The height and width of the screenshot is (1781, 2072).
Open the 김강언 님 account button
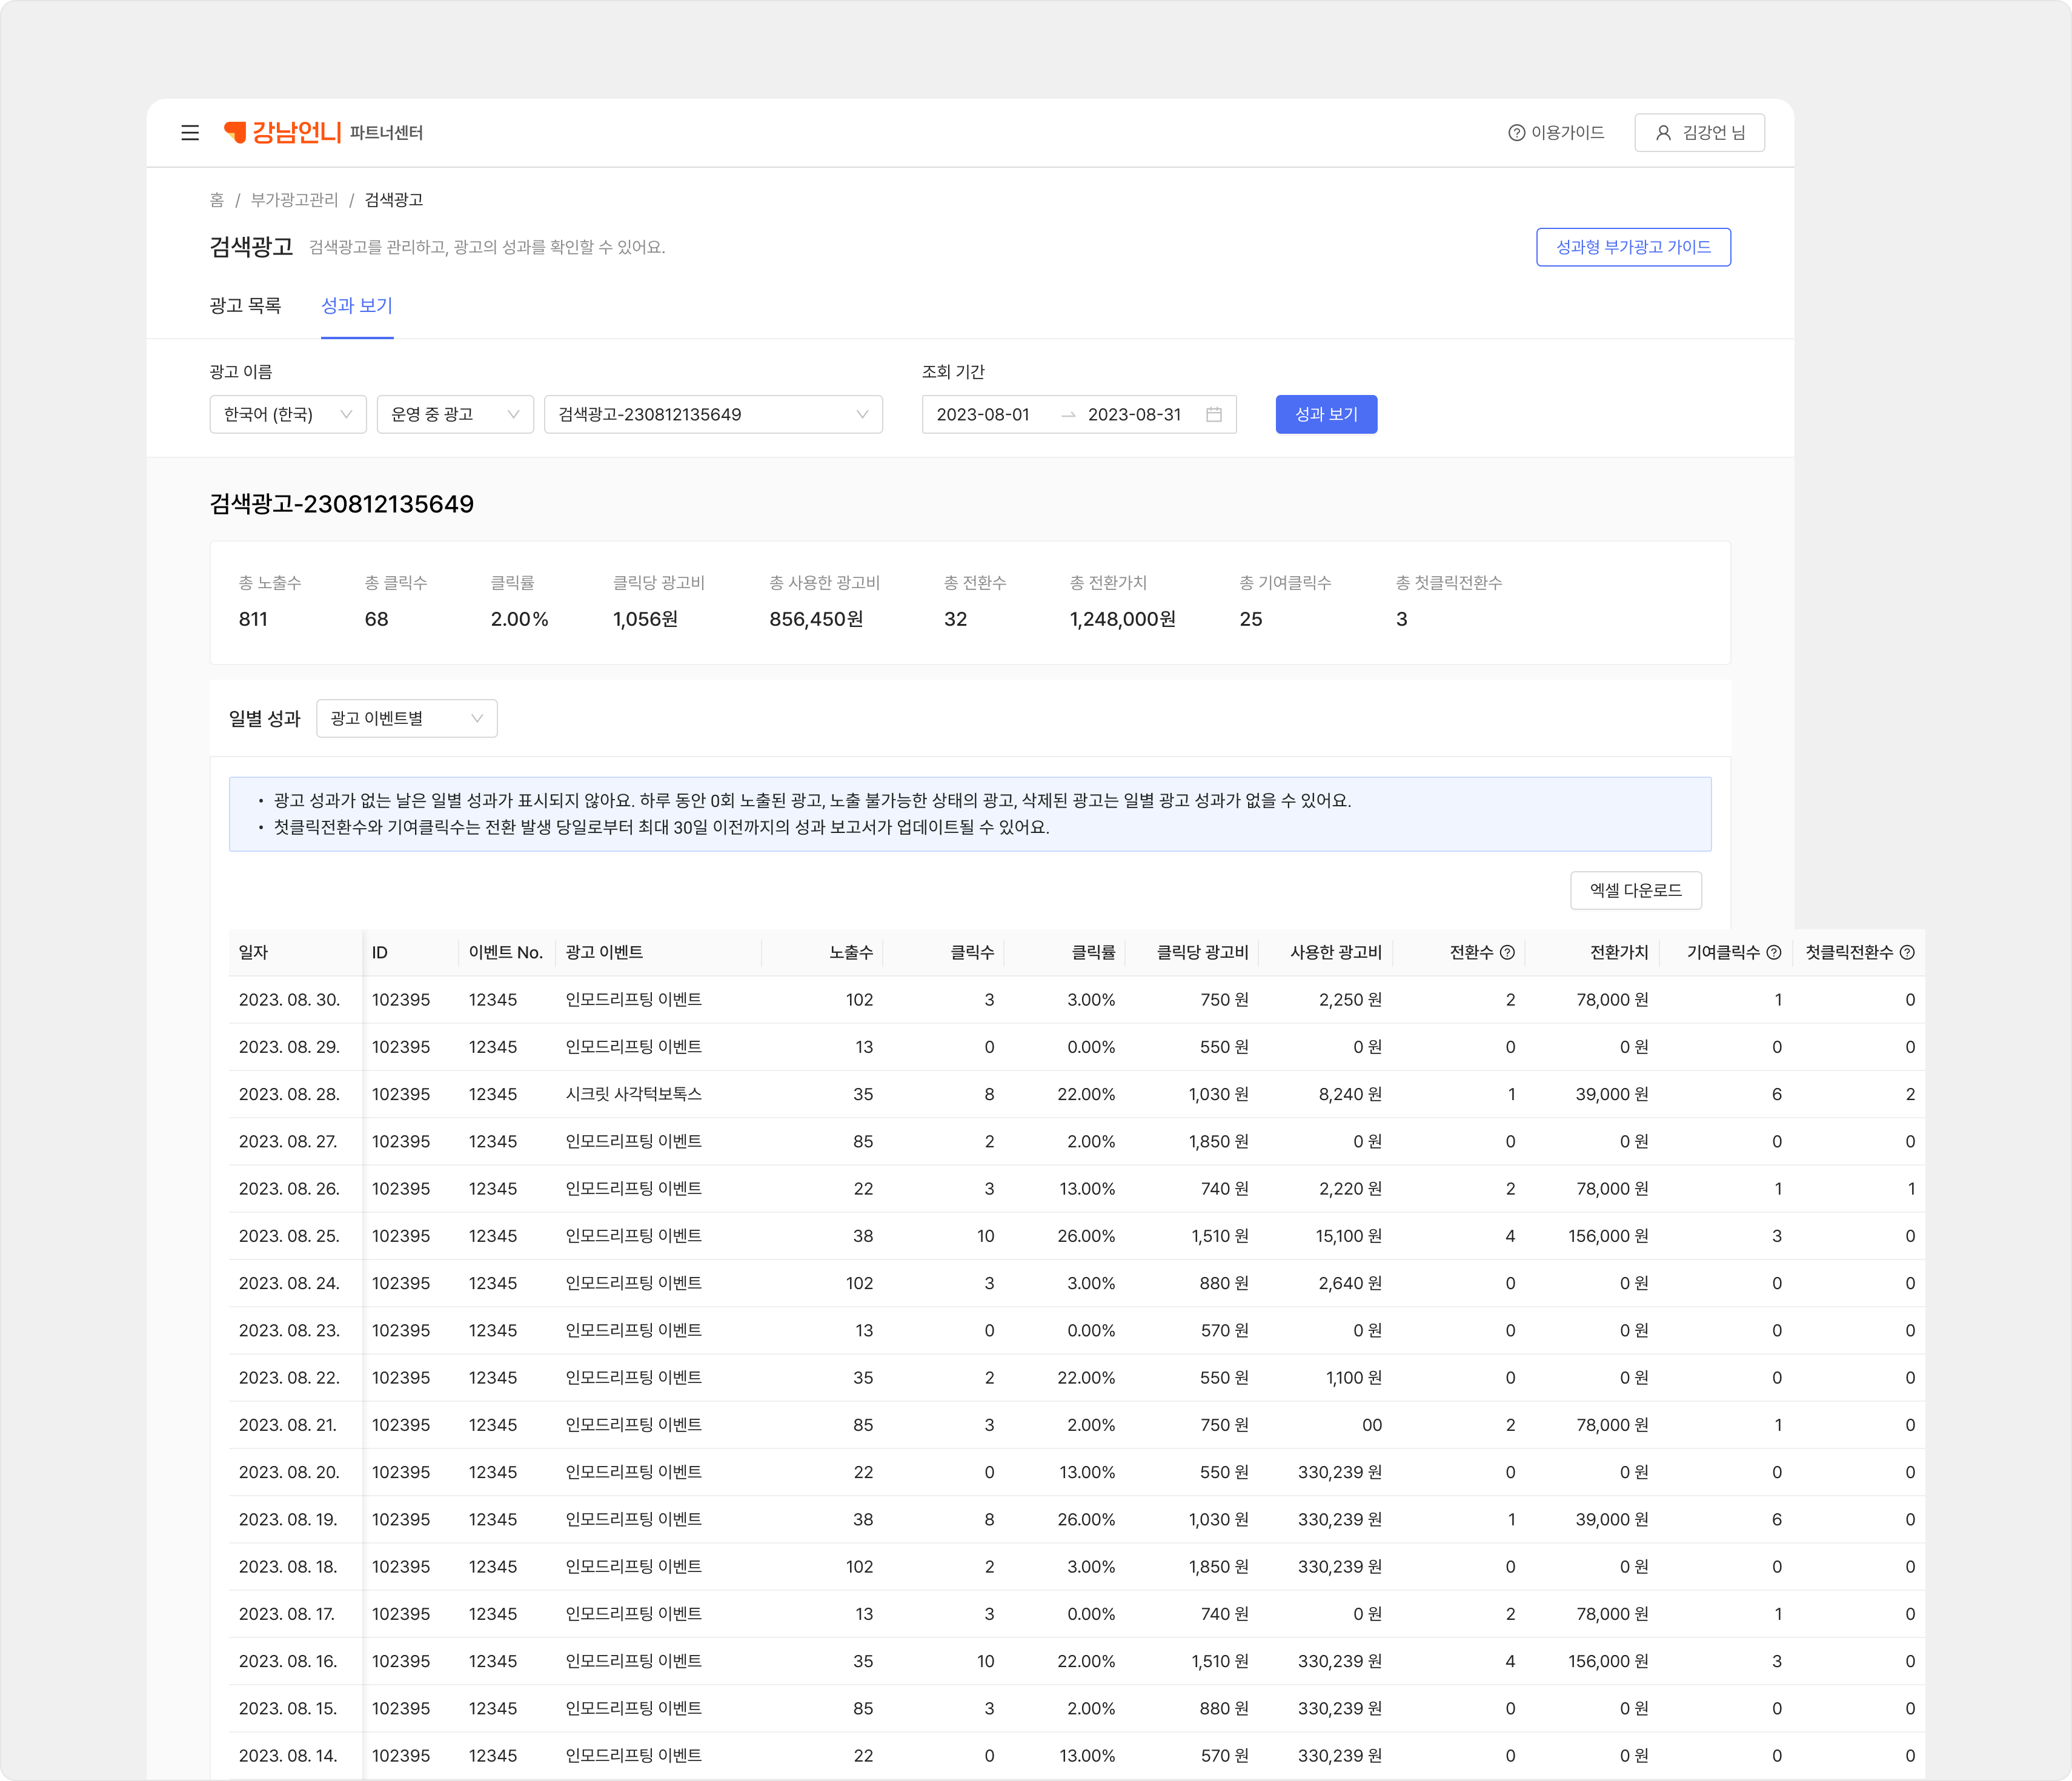click(1699, 133)
